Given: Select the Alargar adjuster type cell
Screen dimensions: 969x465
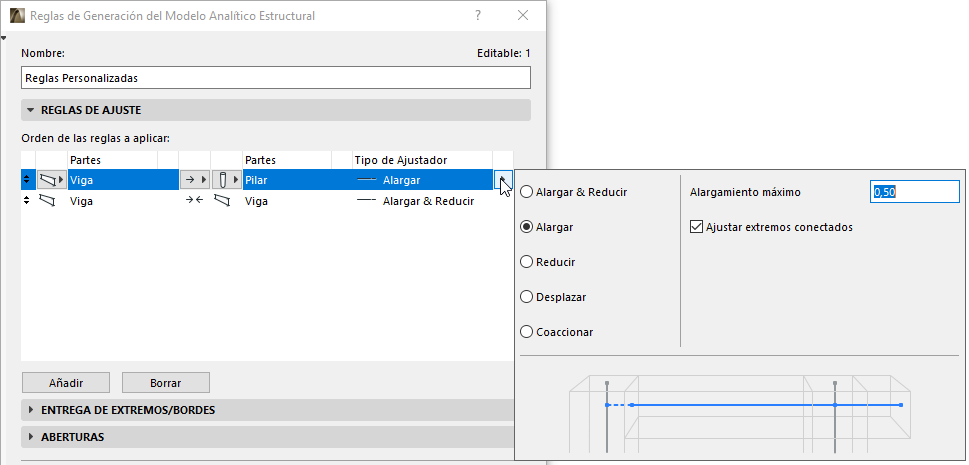Looking at the screenshot, I should point(423,180).
